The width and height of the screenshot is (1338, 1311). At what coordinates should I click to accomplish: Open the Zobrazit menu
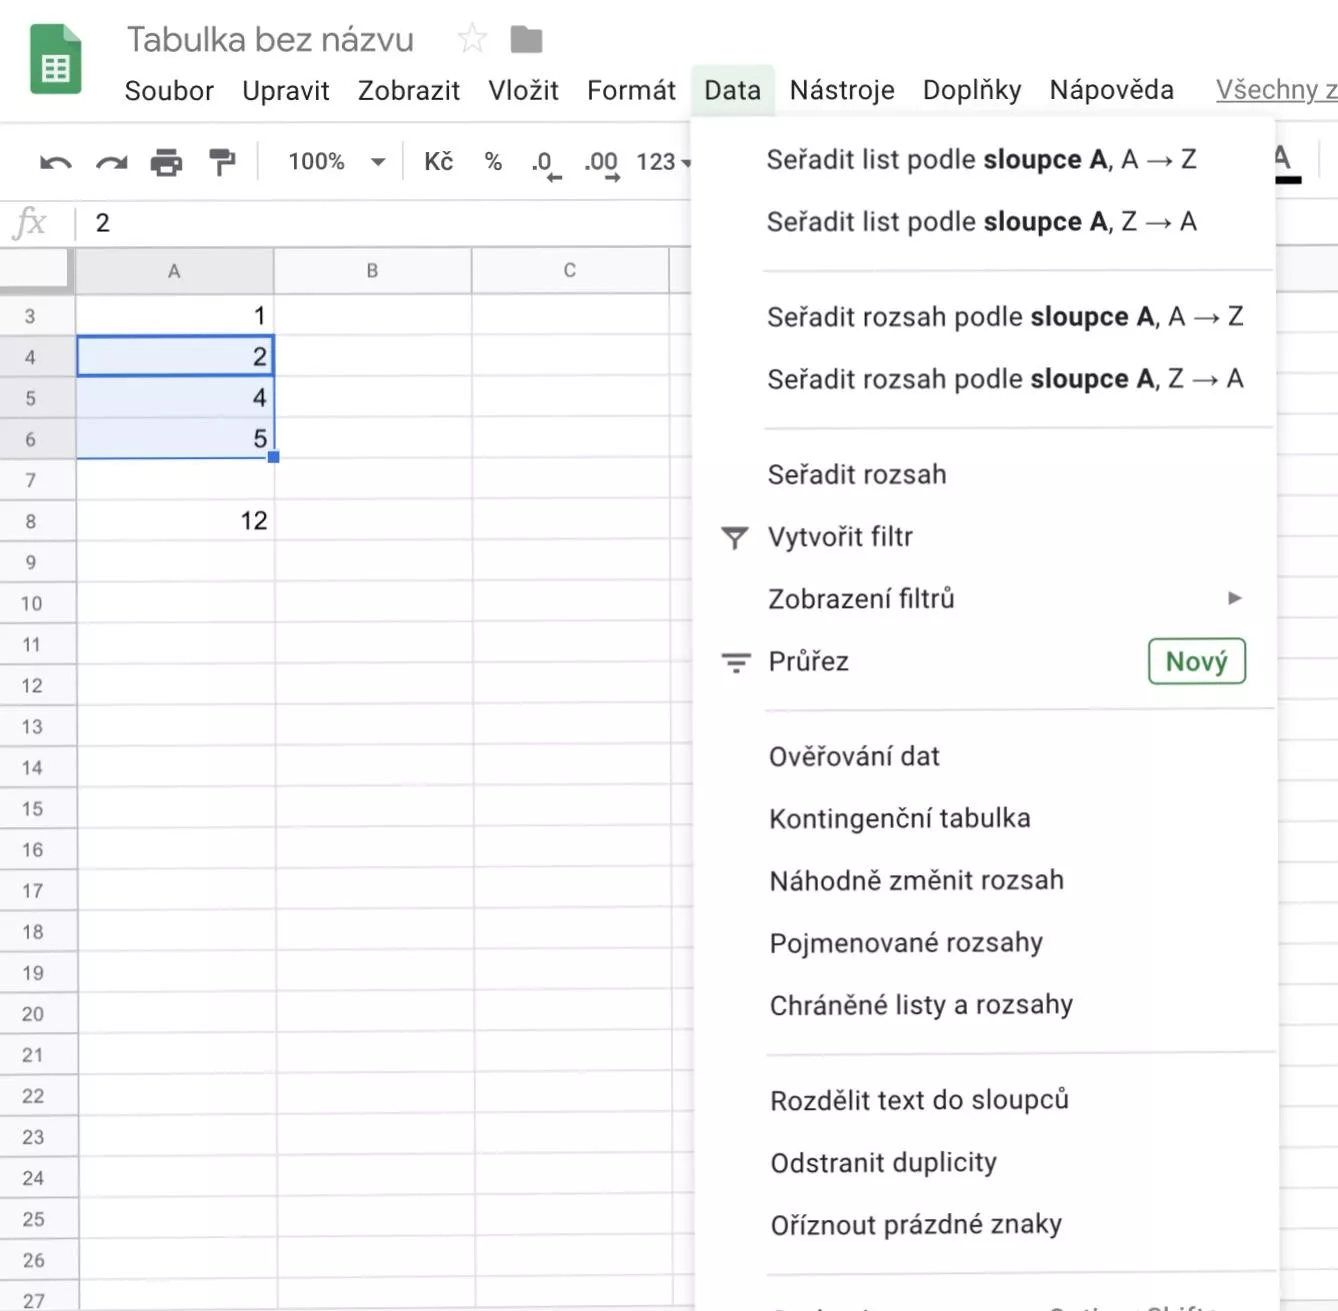[409, 91]
